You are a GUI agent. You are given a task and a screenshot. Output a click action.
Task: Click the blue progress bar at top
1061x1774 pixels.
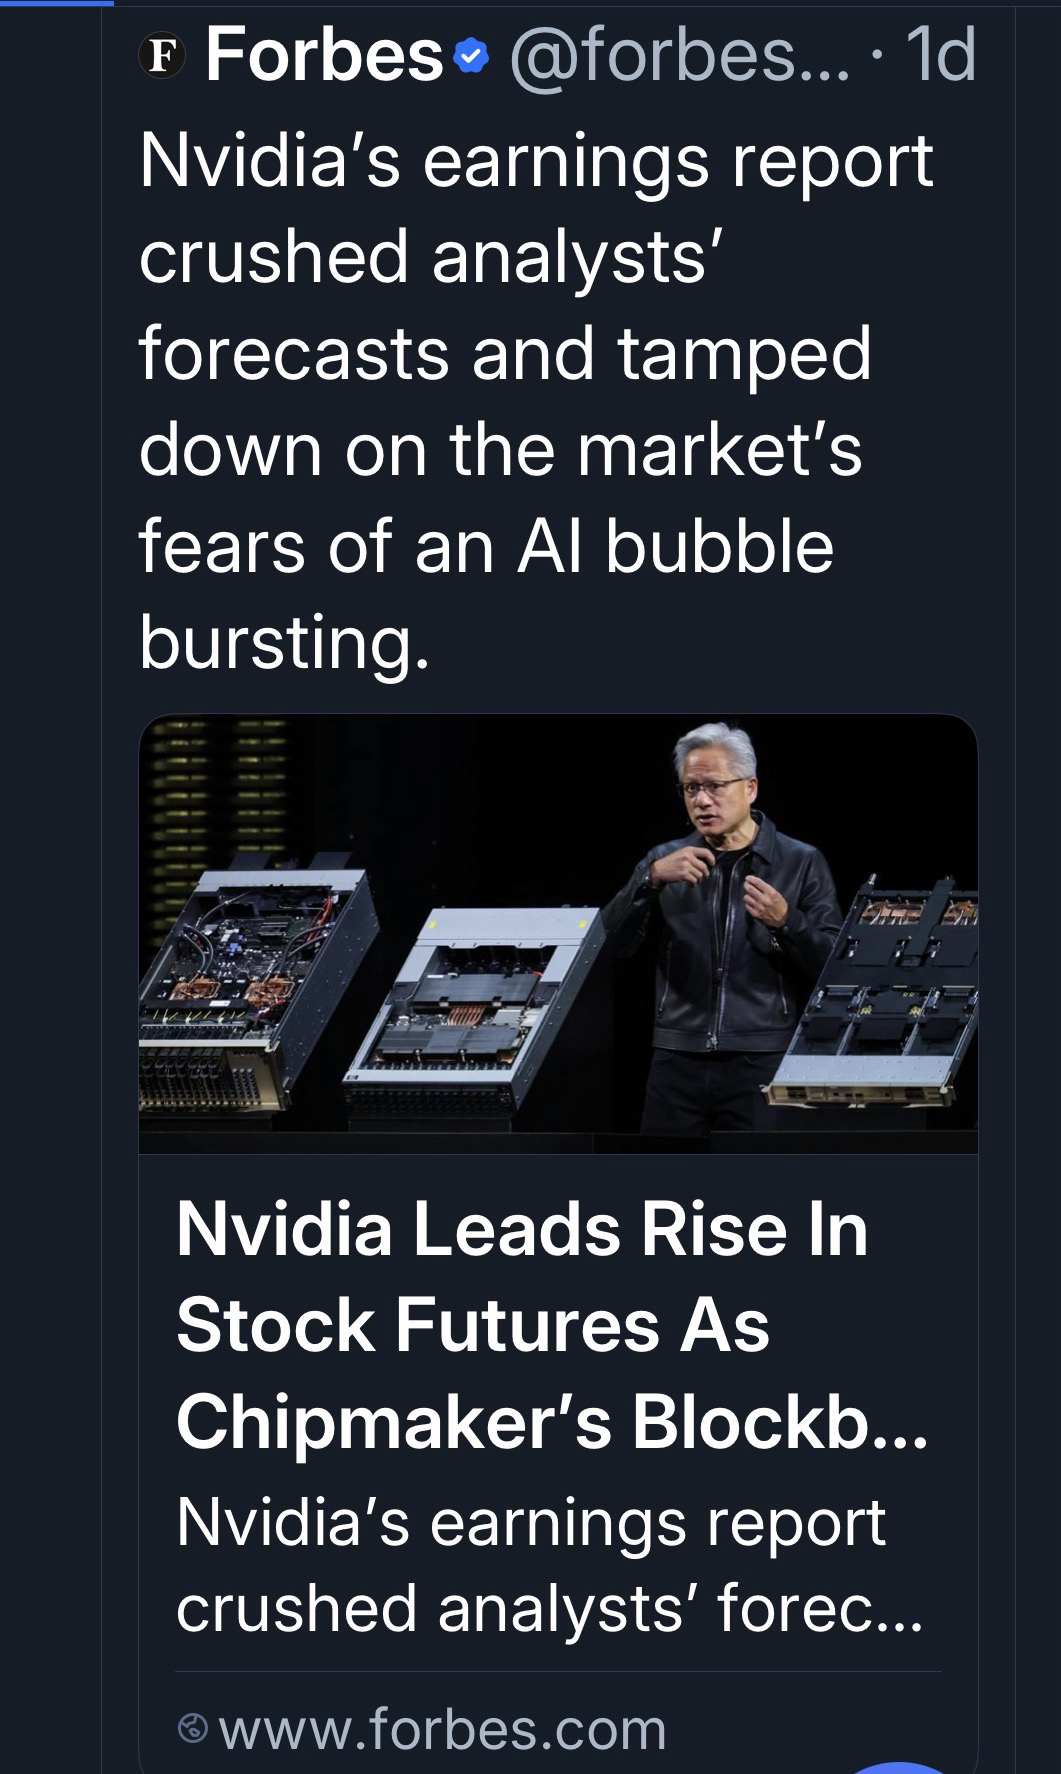pos(56,2)
